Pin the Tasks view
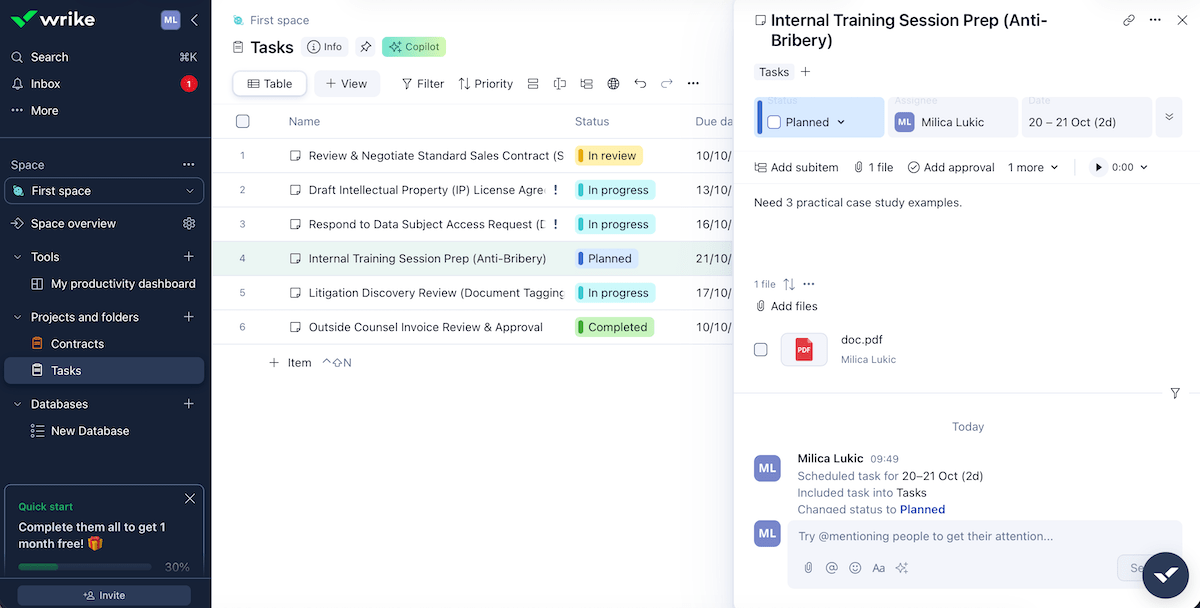This screenshot has width=1200, height=608. (x=365, y=46)
